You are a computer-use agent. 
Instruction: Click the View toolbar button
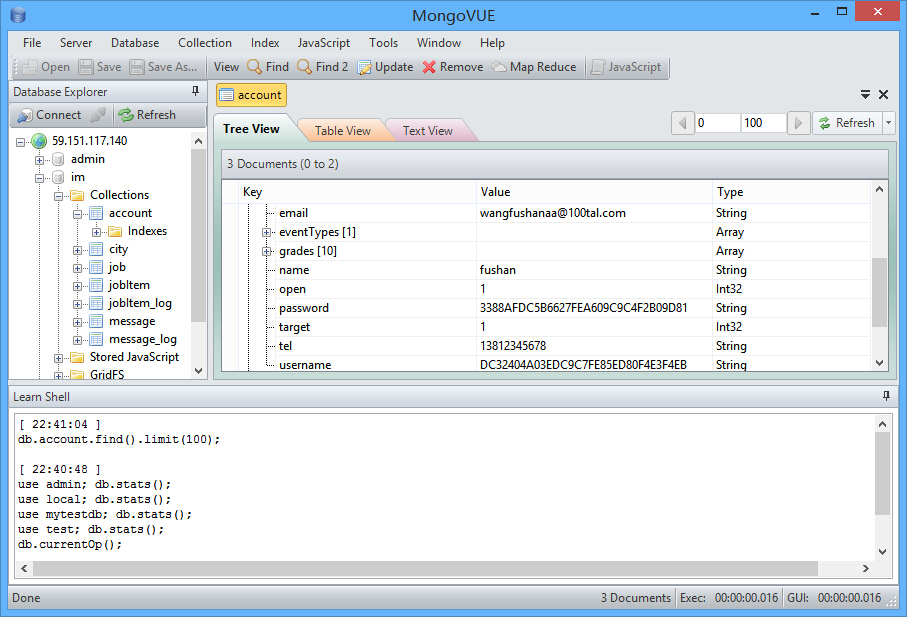(x=226, y=67)
